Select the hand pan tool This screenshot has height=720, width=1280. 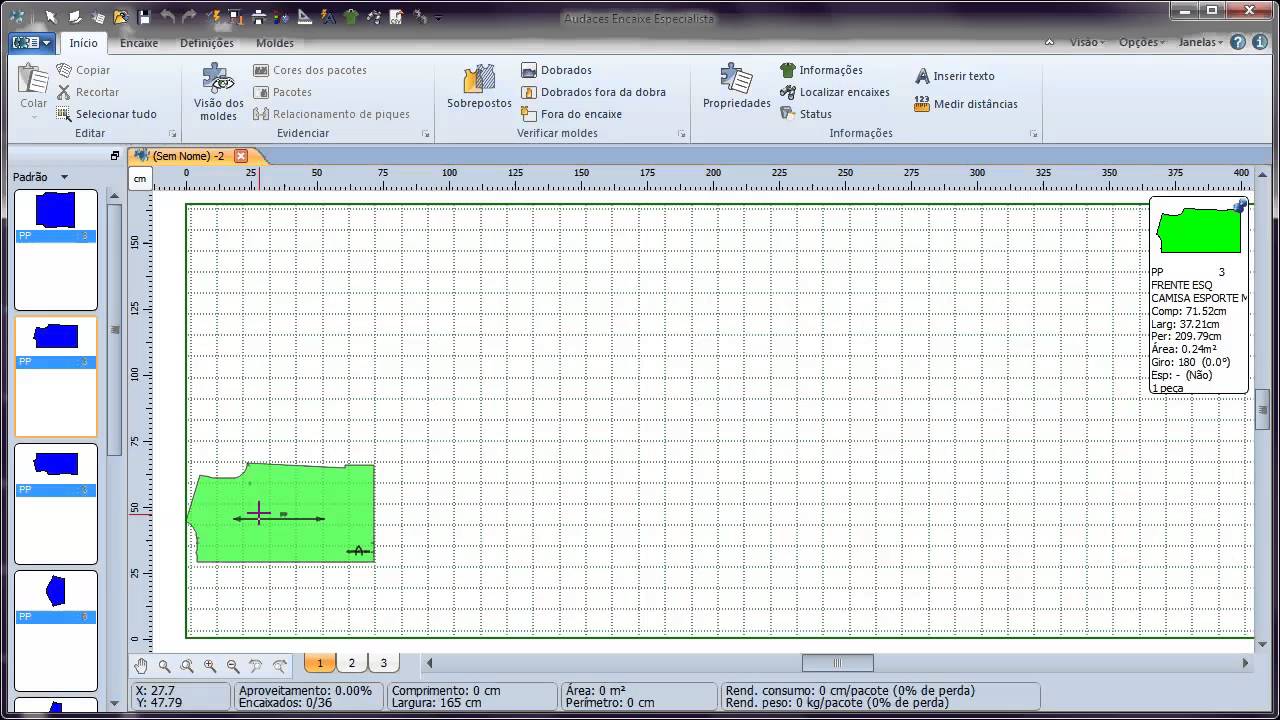pyautogui.click(x=141, y=665)
